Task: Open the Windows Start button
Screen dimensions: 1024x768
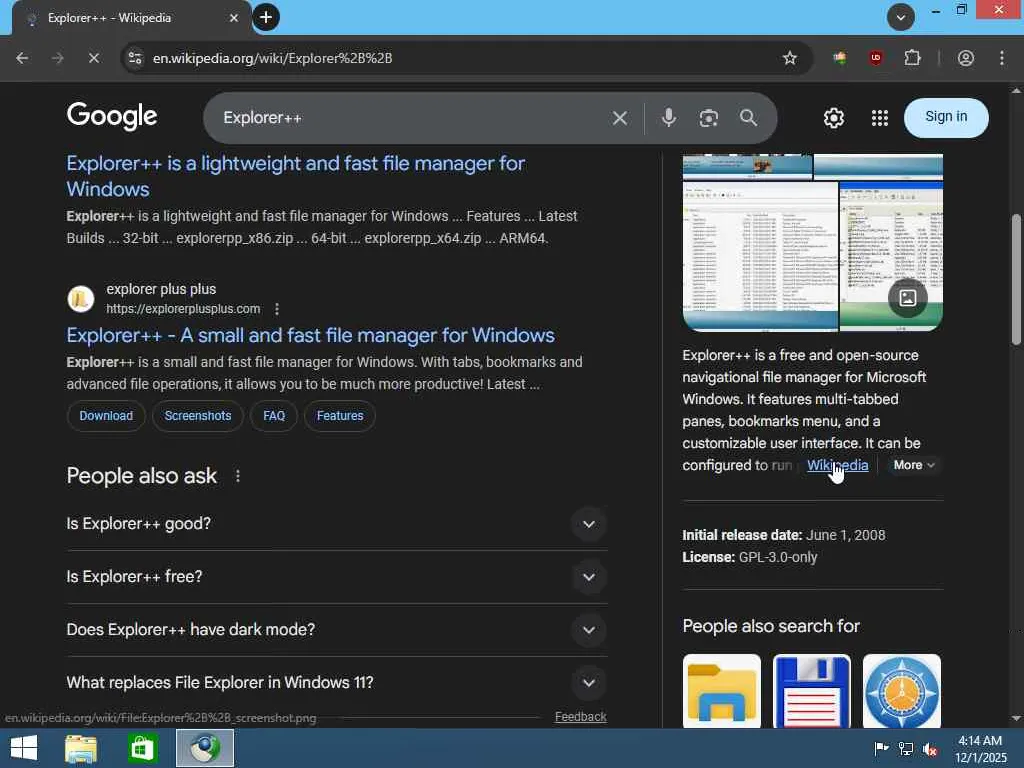Action: pyautogui.click(x=24, y=748)
